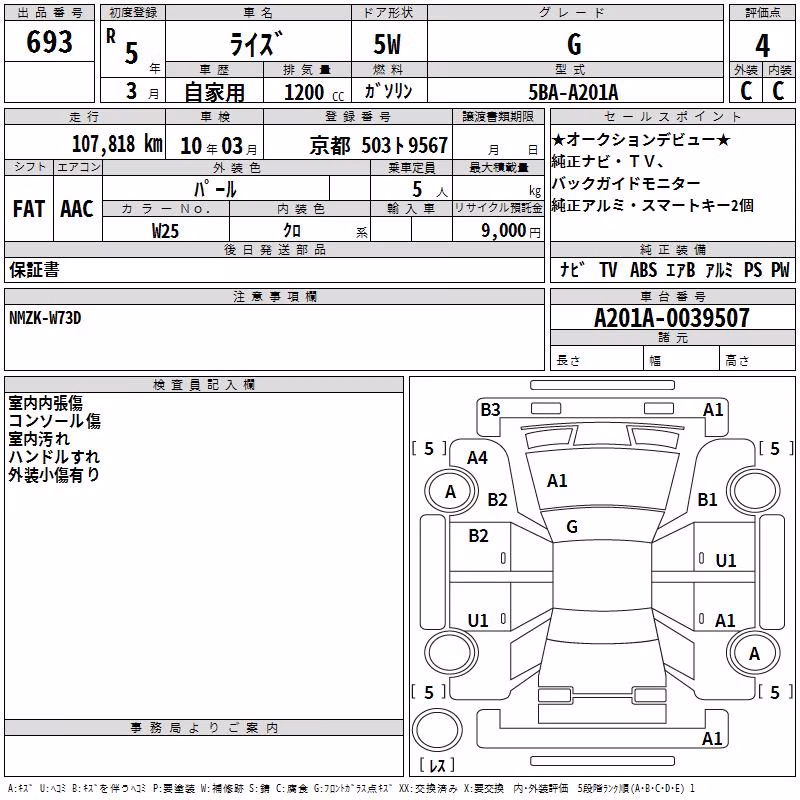Click the model code 5BA-A201A
The image size is (800, 800).
[x=573, y=92]
